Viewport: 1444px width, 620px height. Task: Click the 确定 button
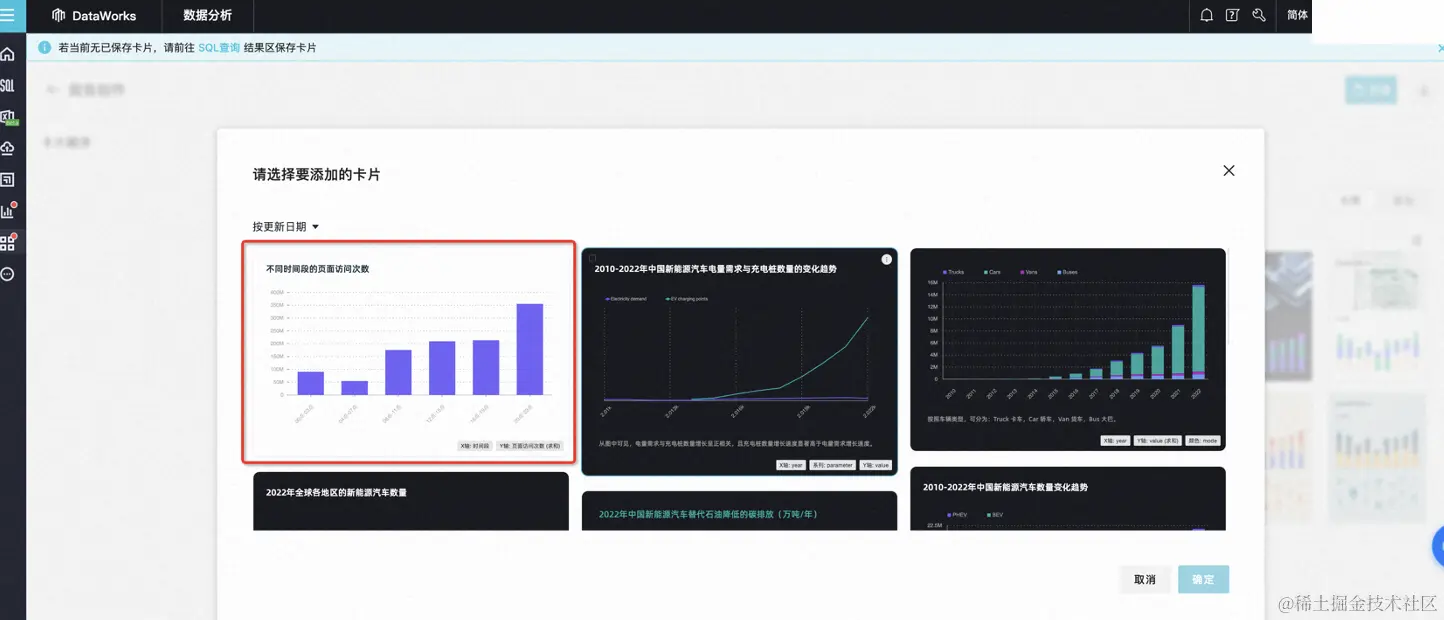pos(1203,579)
